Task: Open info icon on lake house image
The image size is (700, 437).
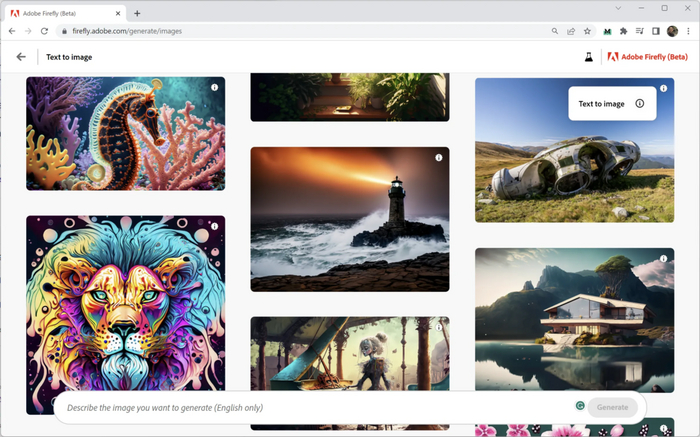Action: (x=664, y=258)
